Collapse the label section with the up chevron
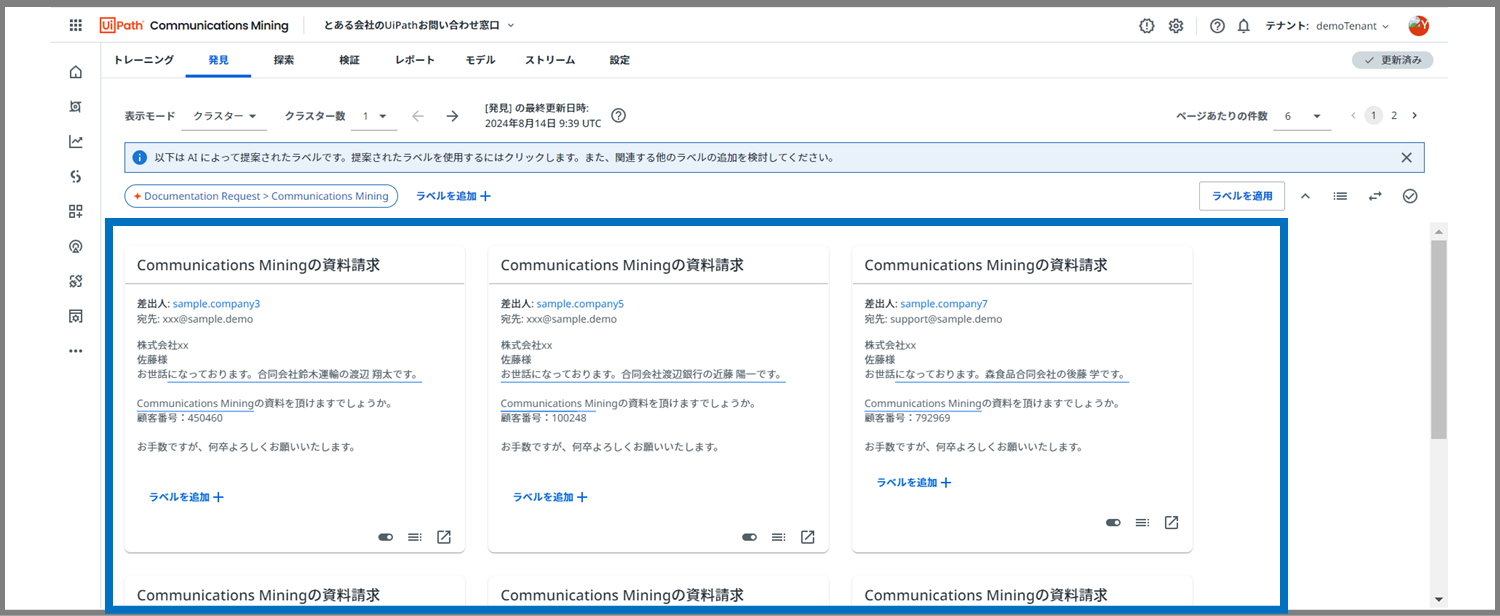 pos(1305,196)
